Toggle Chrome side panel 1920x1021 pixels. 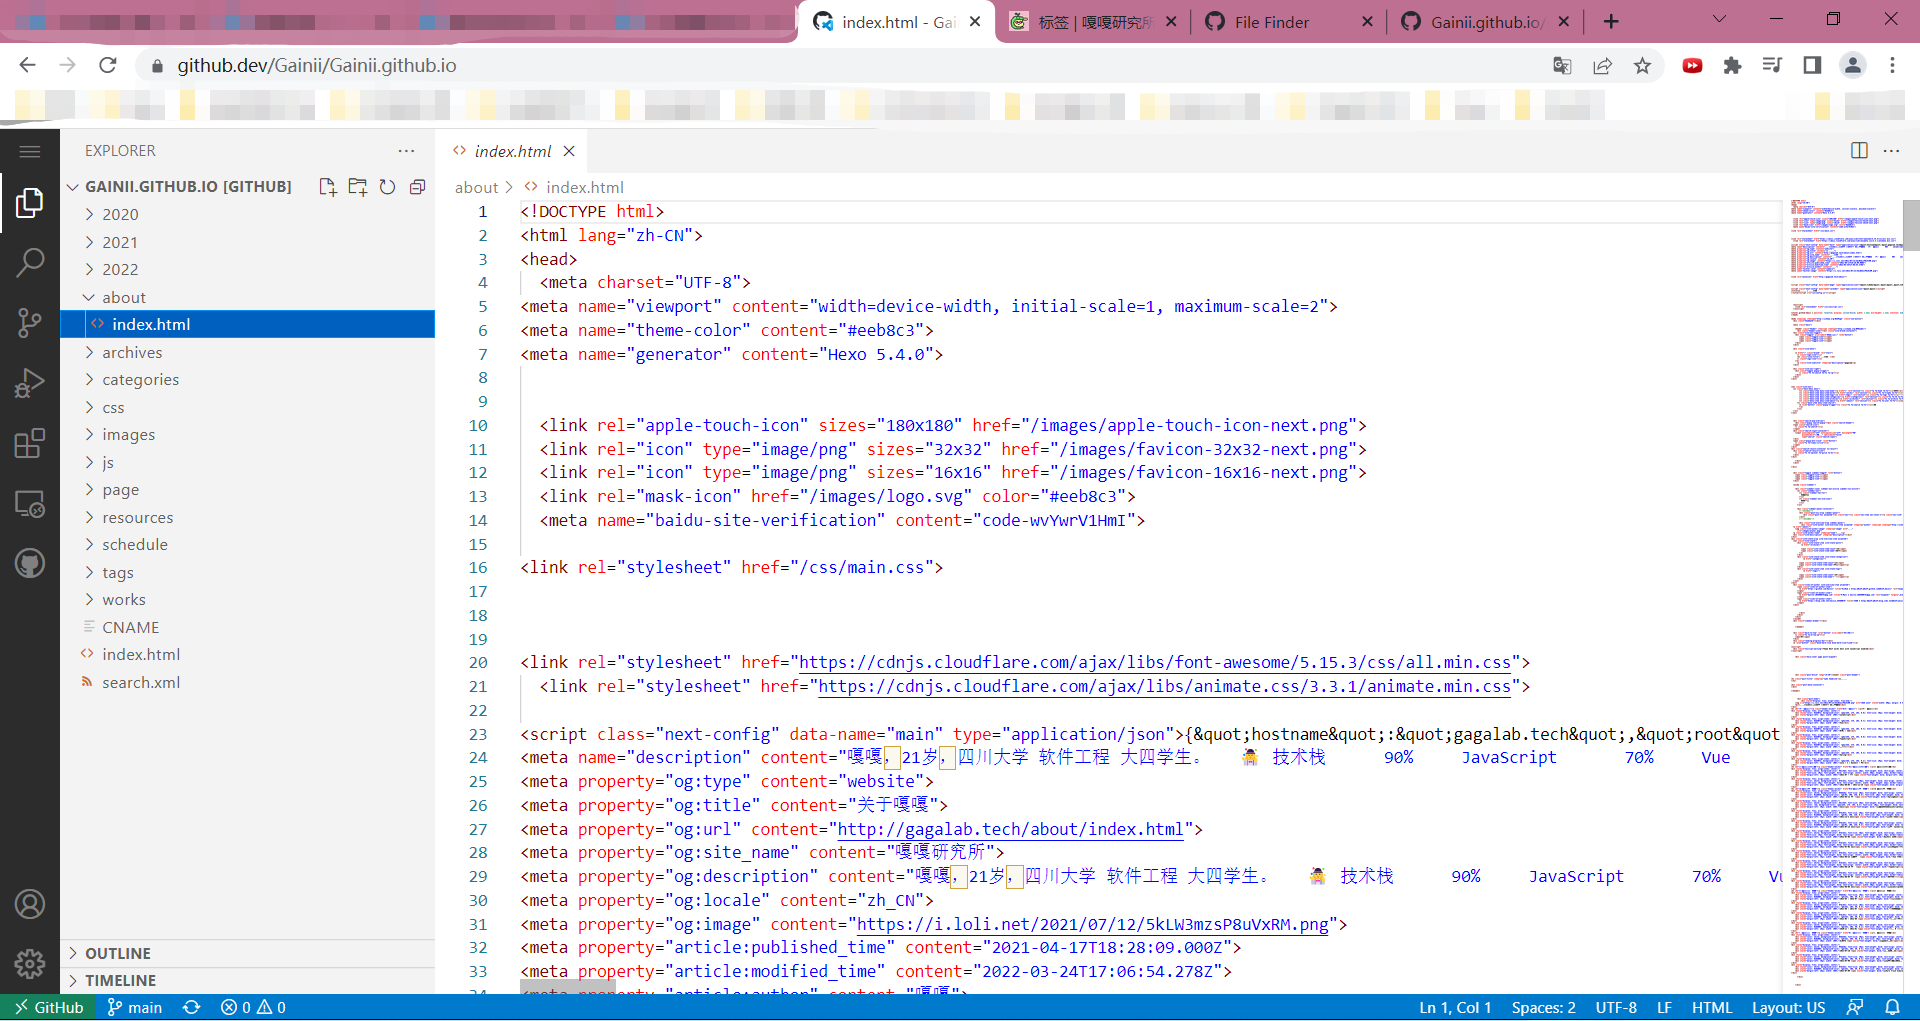click(x=1812, y=65)
